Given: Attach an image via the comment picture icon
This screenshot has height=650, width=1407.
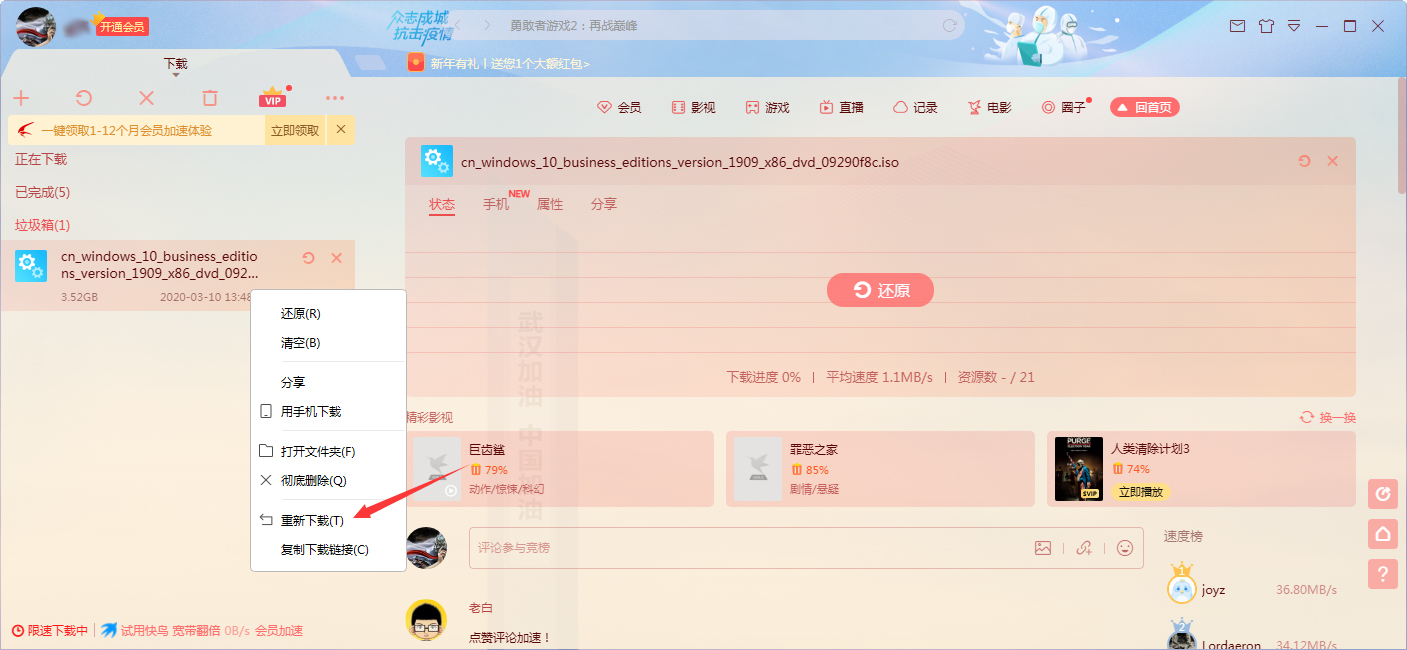Looking at the screenshot, I should click(x=1044, y=548).
